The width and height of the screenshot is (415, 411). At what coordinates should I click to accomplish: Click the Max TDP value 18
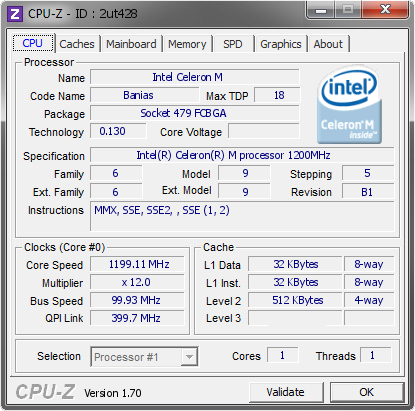(277, 95)
